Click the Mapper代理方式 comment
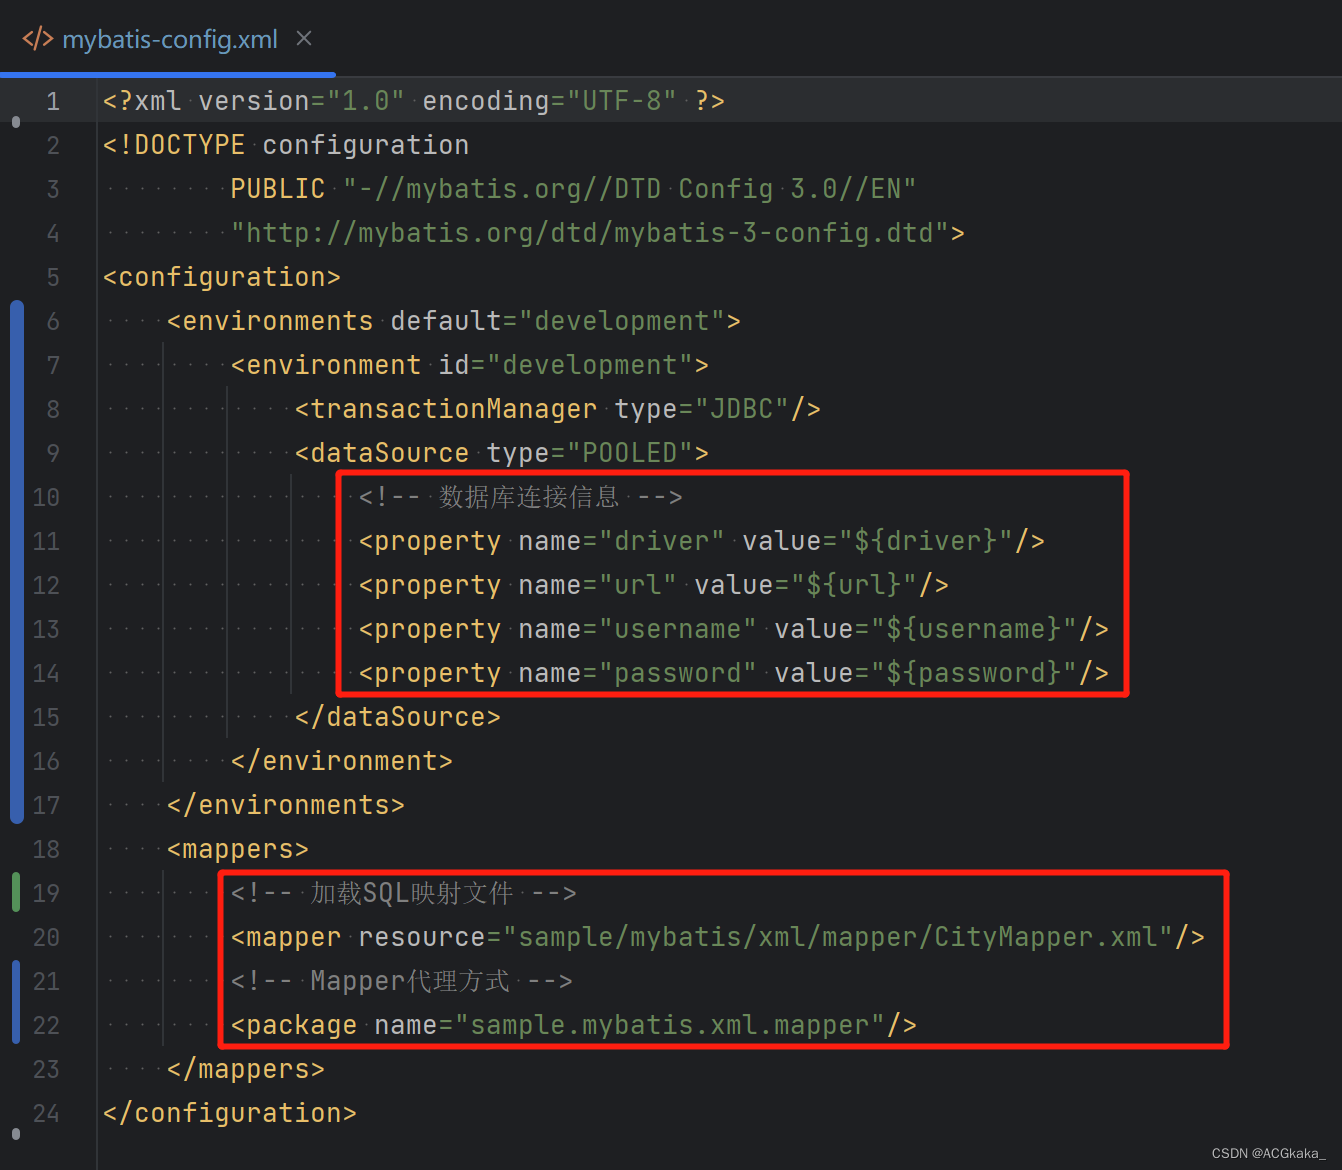Screen dimensions: 1342x1170 coord(402,981)
